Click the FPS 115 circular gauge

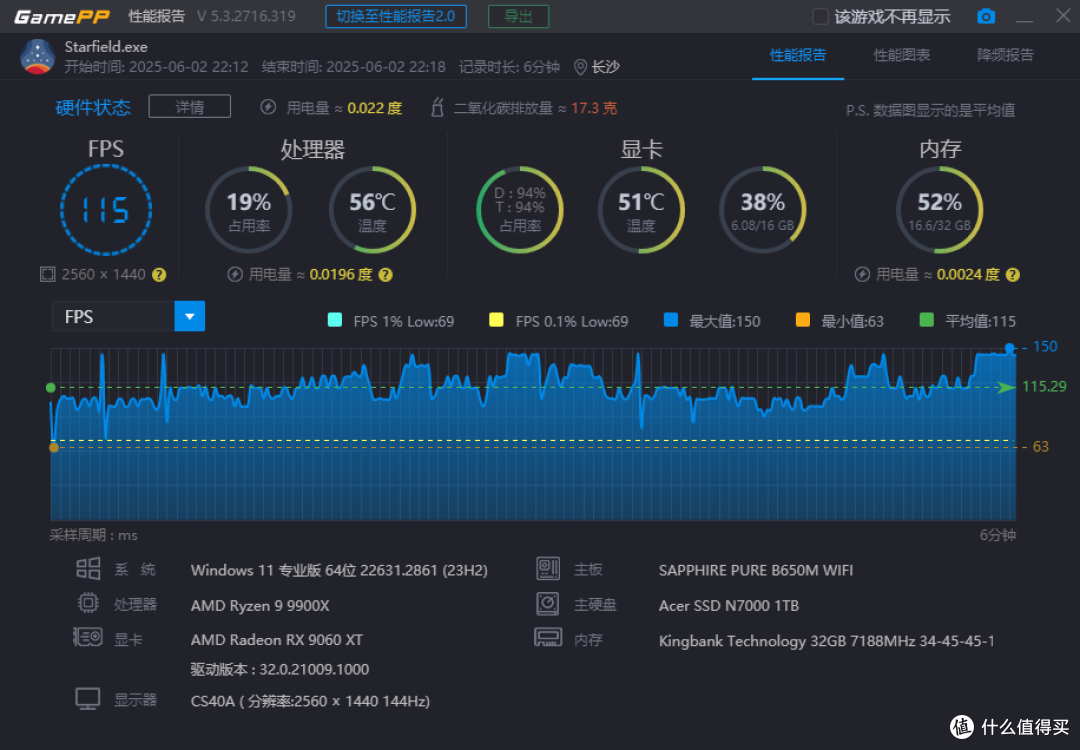coord(105,210)
